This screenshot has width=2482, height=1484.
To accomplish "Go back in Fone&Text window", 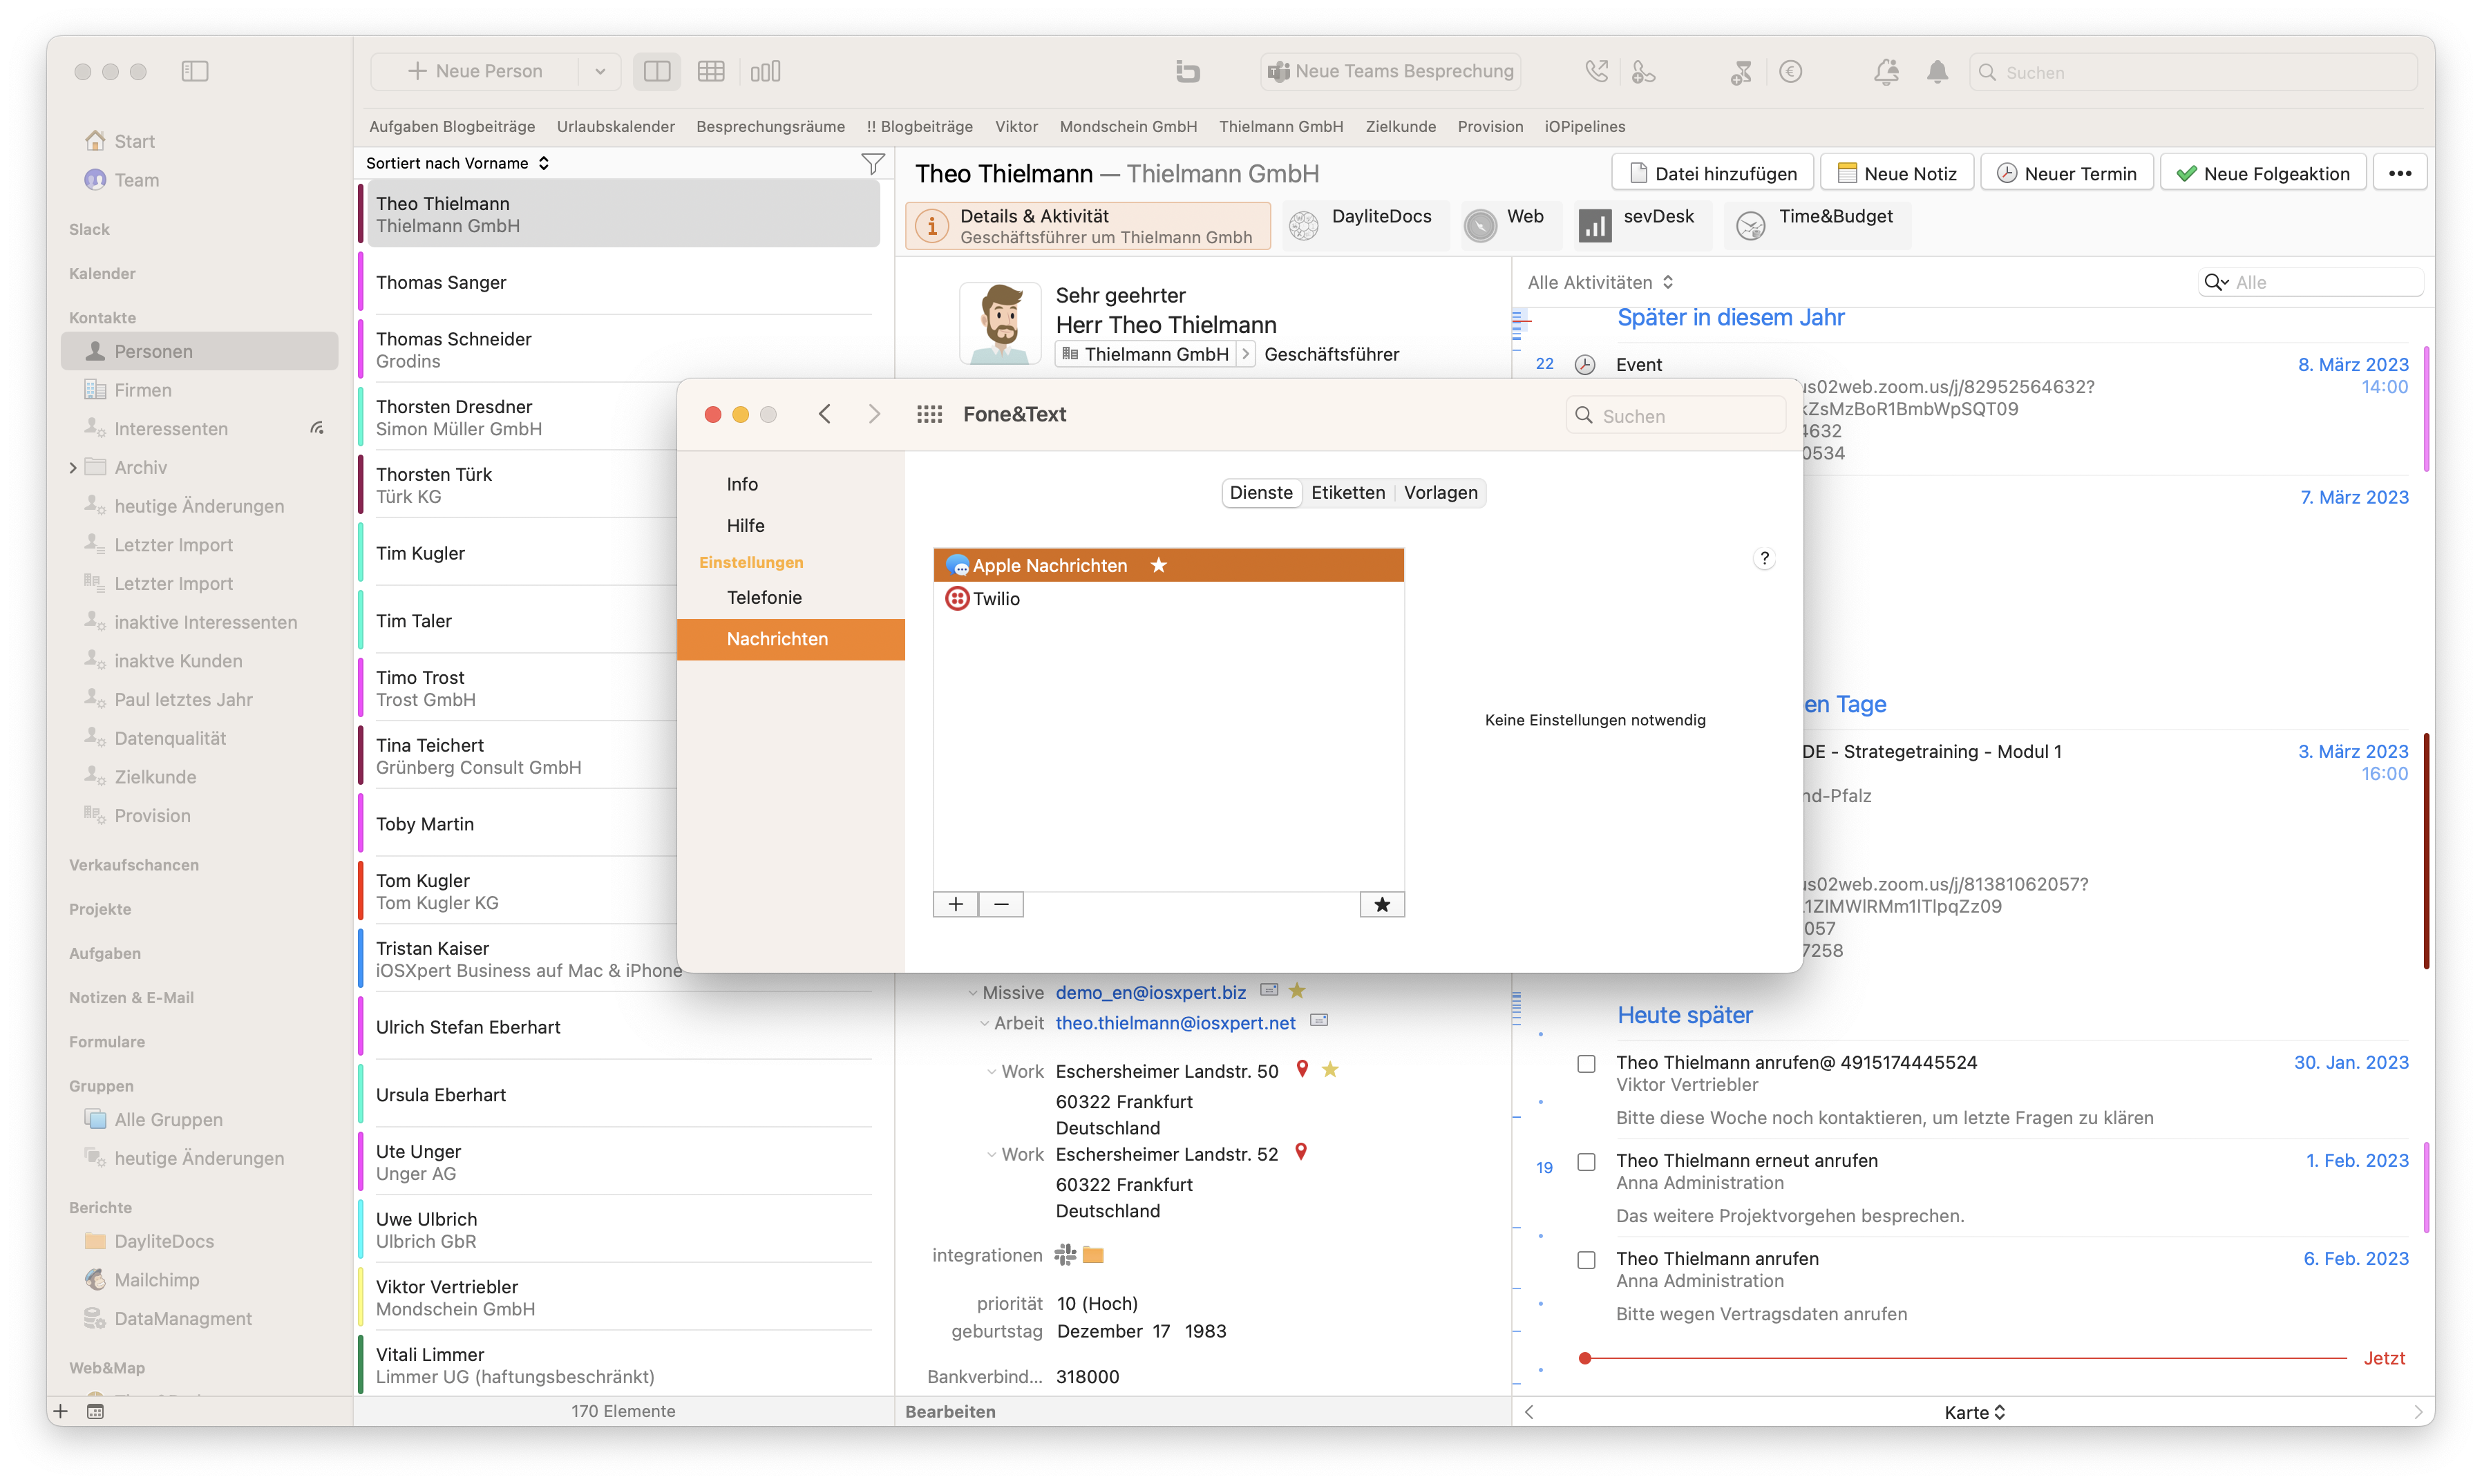I will coord(824,414).
